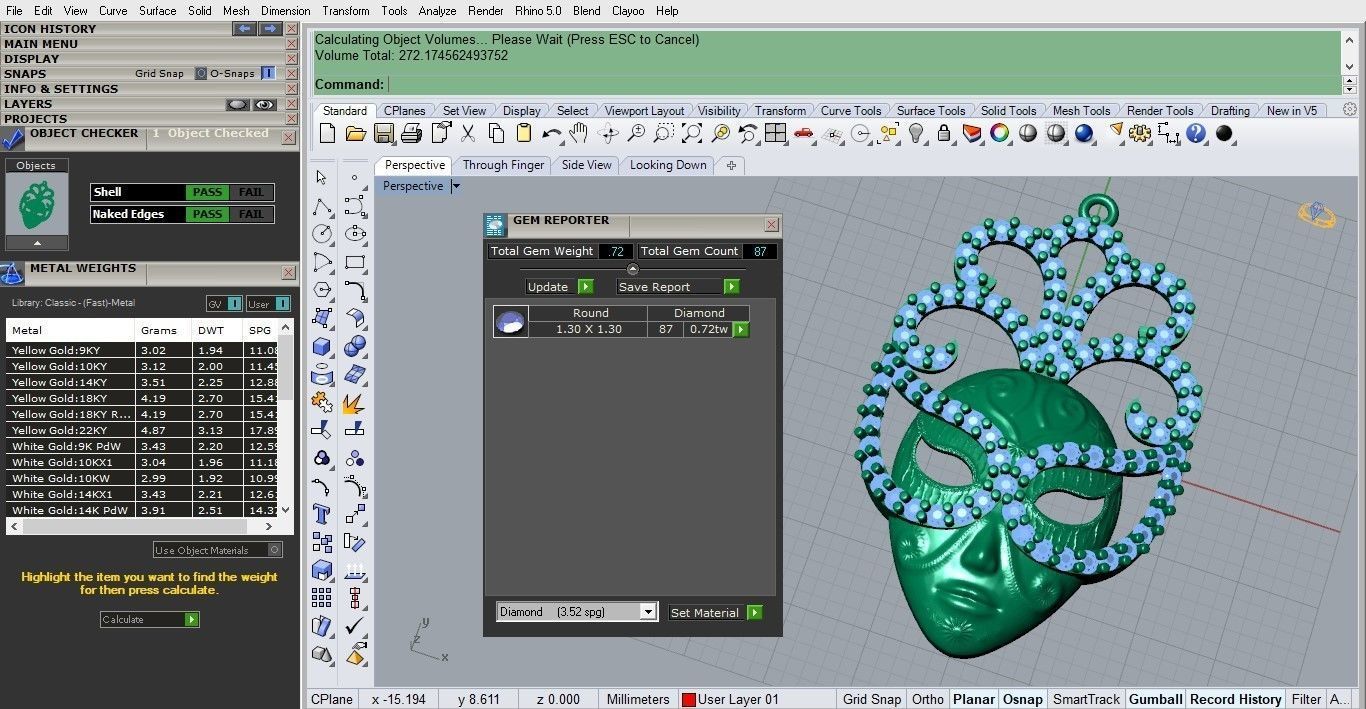Open the Analyze menu
This screenshot has width=1366, height=709.
pos(437,11)
